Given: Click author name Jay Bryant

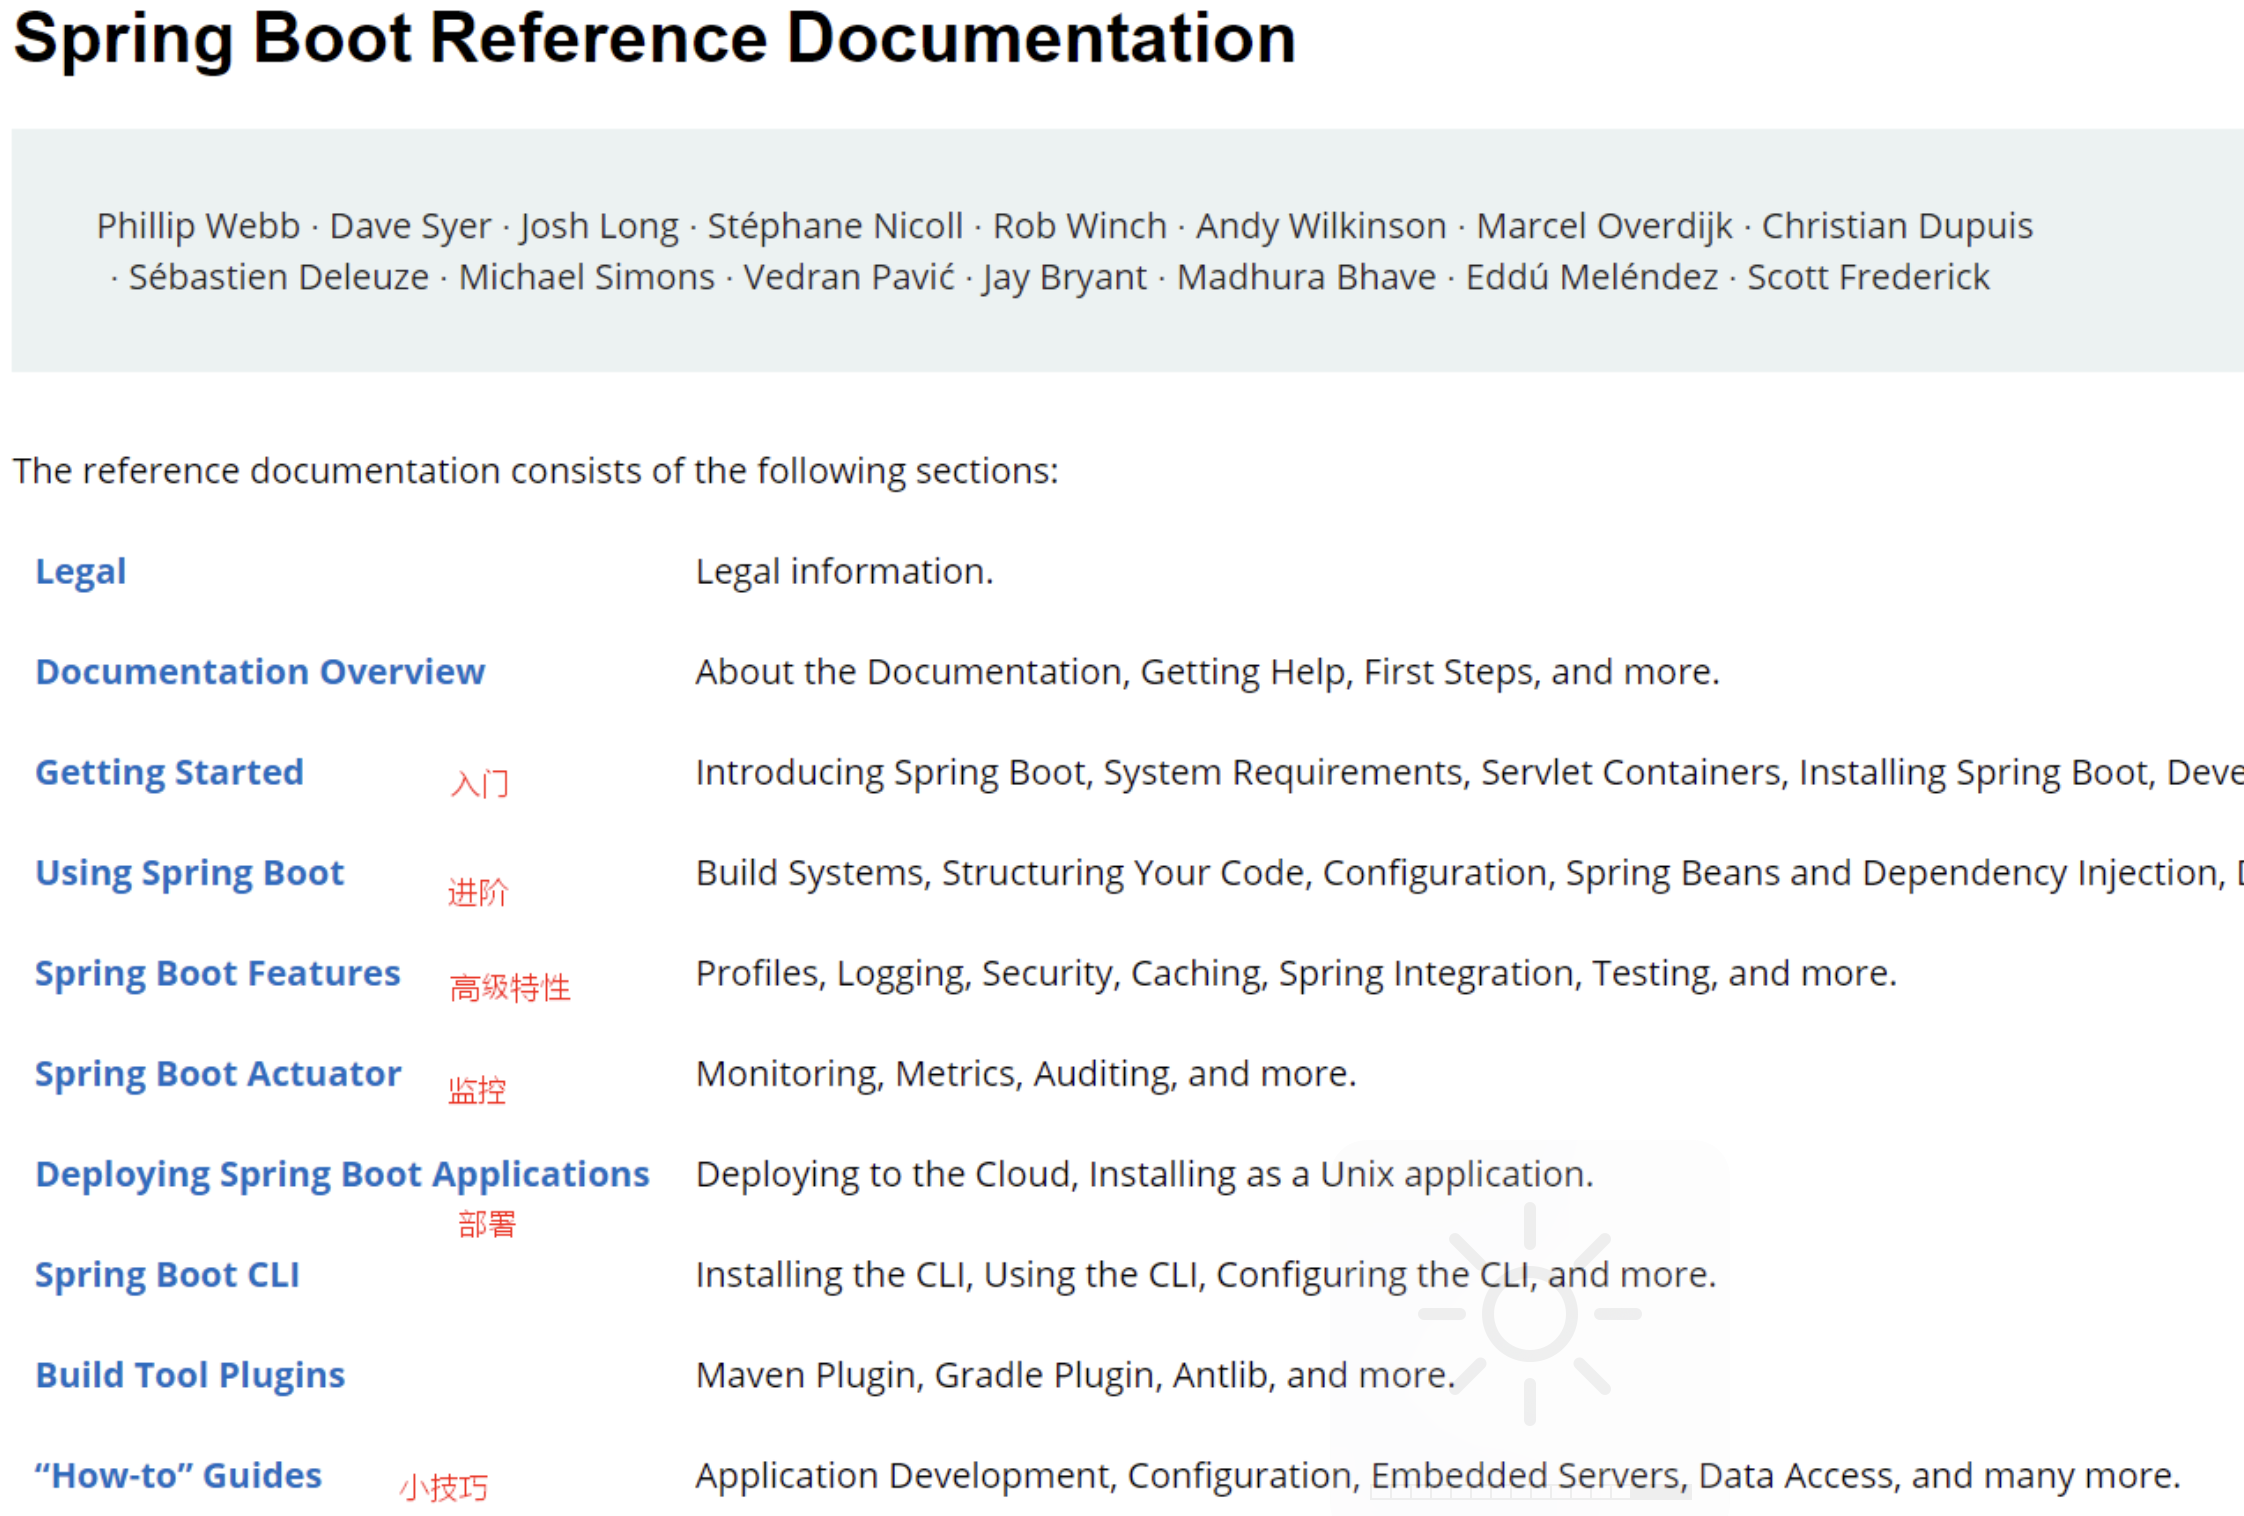Looking at the screenshot, I should coord(1065,278).
